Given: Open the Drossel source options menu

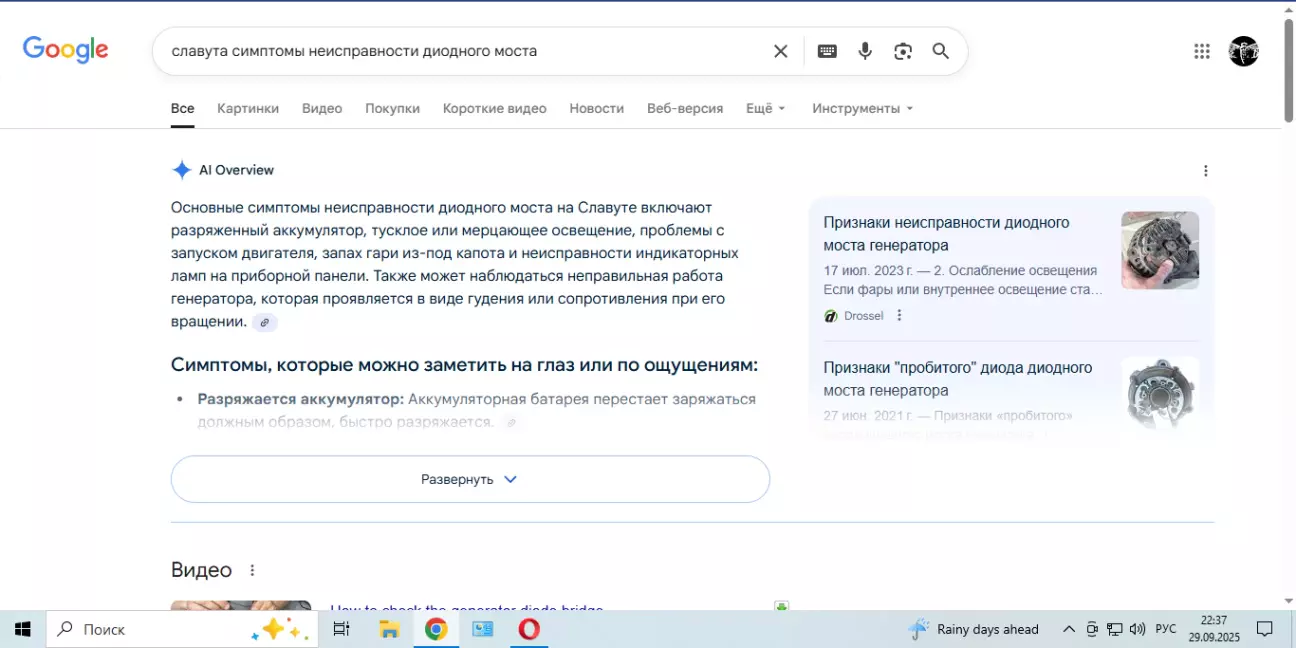Looking at the screenshot, I should click(x=899, y=316).
